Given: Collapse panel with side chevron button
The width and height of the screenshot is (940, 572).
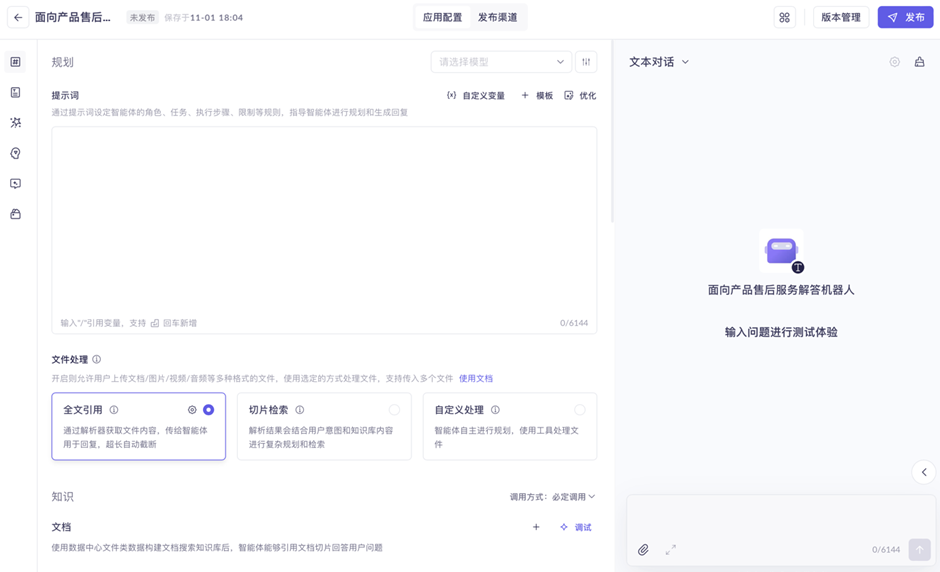Looking at the screenshot, I should pos(924,472).
